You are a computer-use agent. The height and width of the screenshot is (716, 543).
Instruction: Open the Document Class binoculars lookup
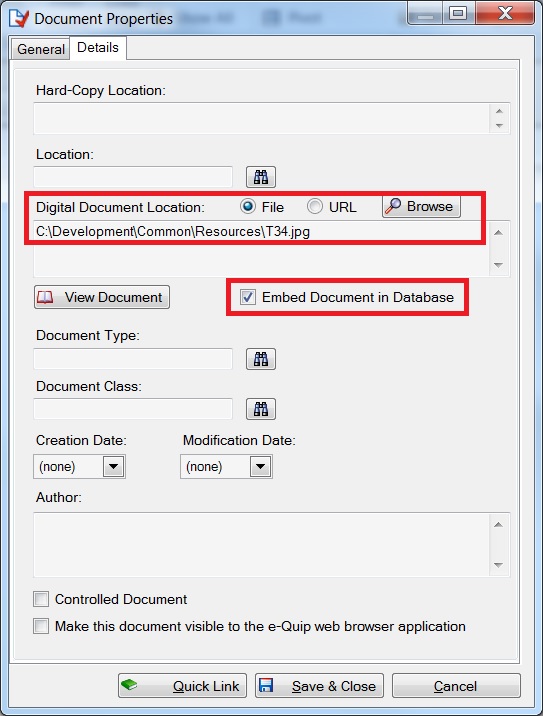(261, 409)
